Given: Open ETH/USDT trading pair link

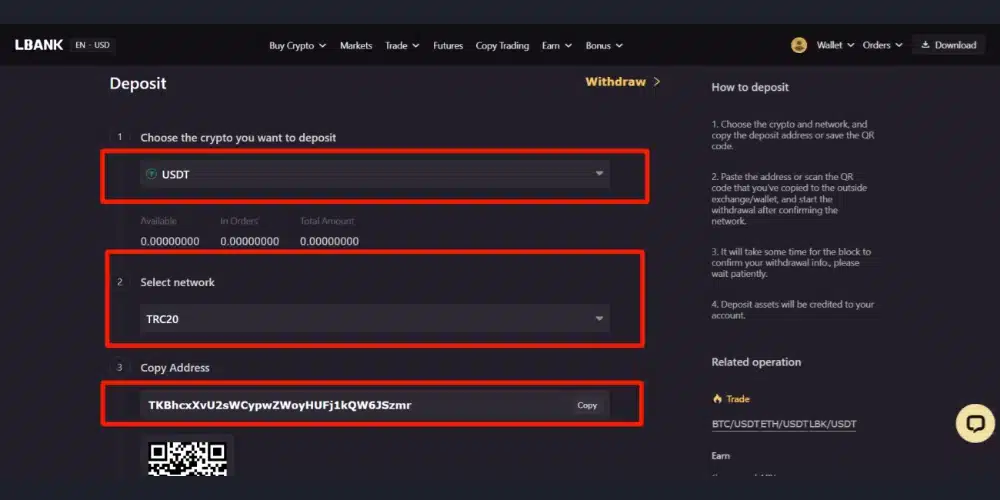Looking at the screenshot, I should coord(784,423).
